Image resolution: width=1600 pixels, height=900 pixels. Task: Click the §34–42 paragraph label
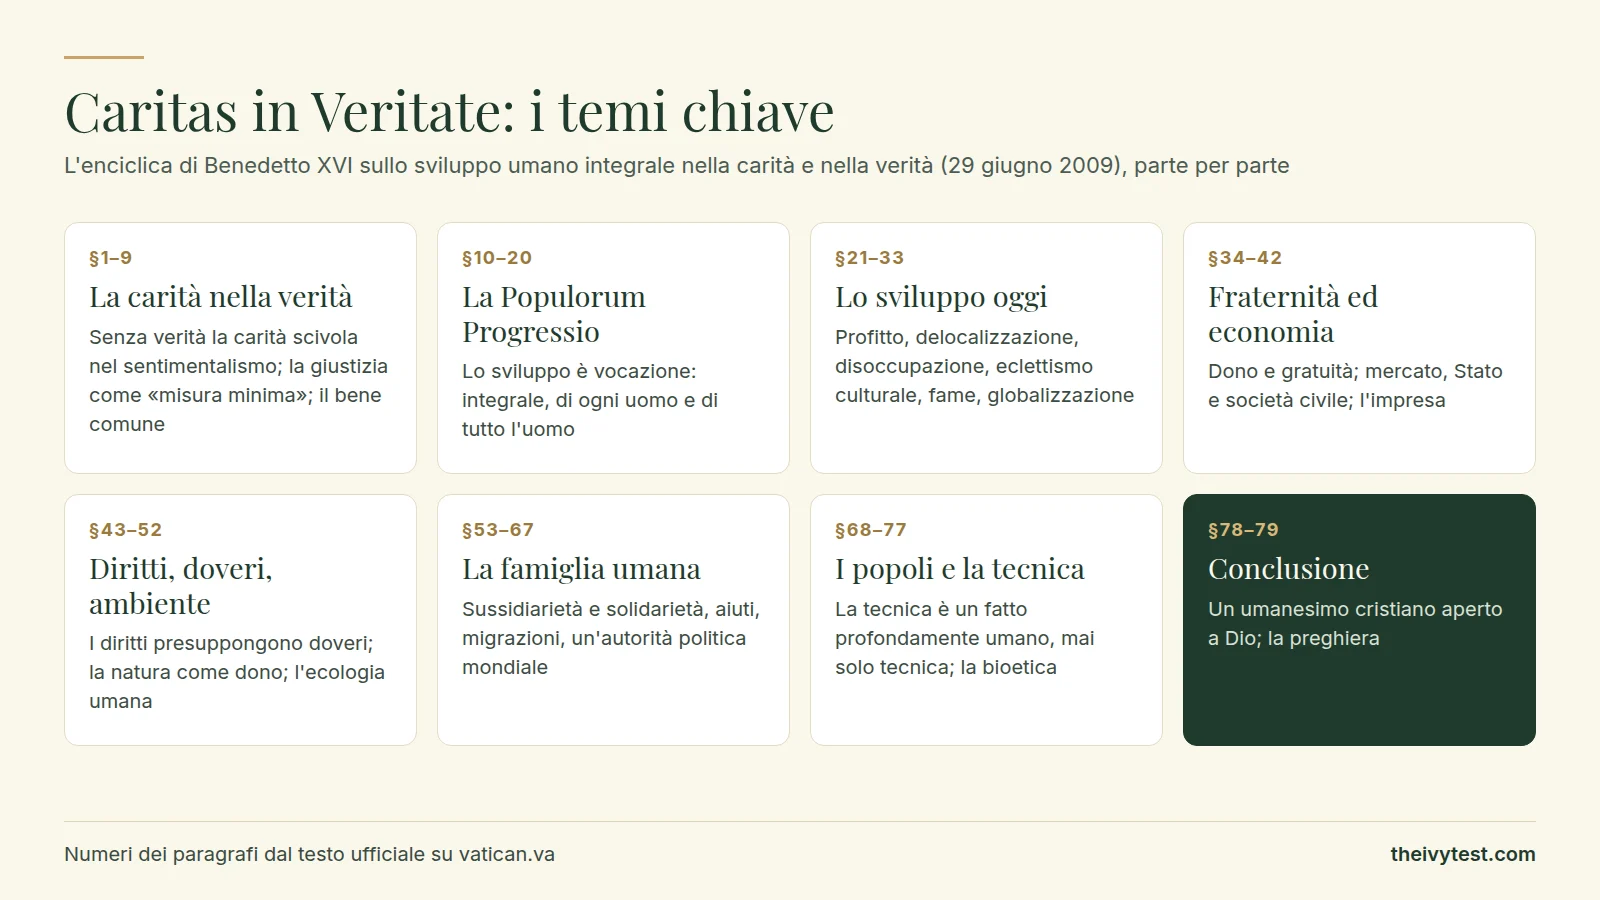[x=1245, y=258]
